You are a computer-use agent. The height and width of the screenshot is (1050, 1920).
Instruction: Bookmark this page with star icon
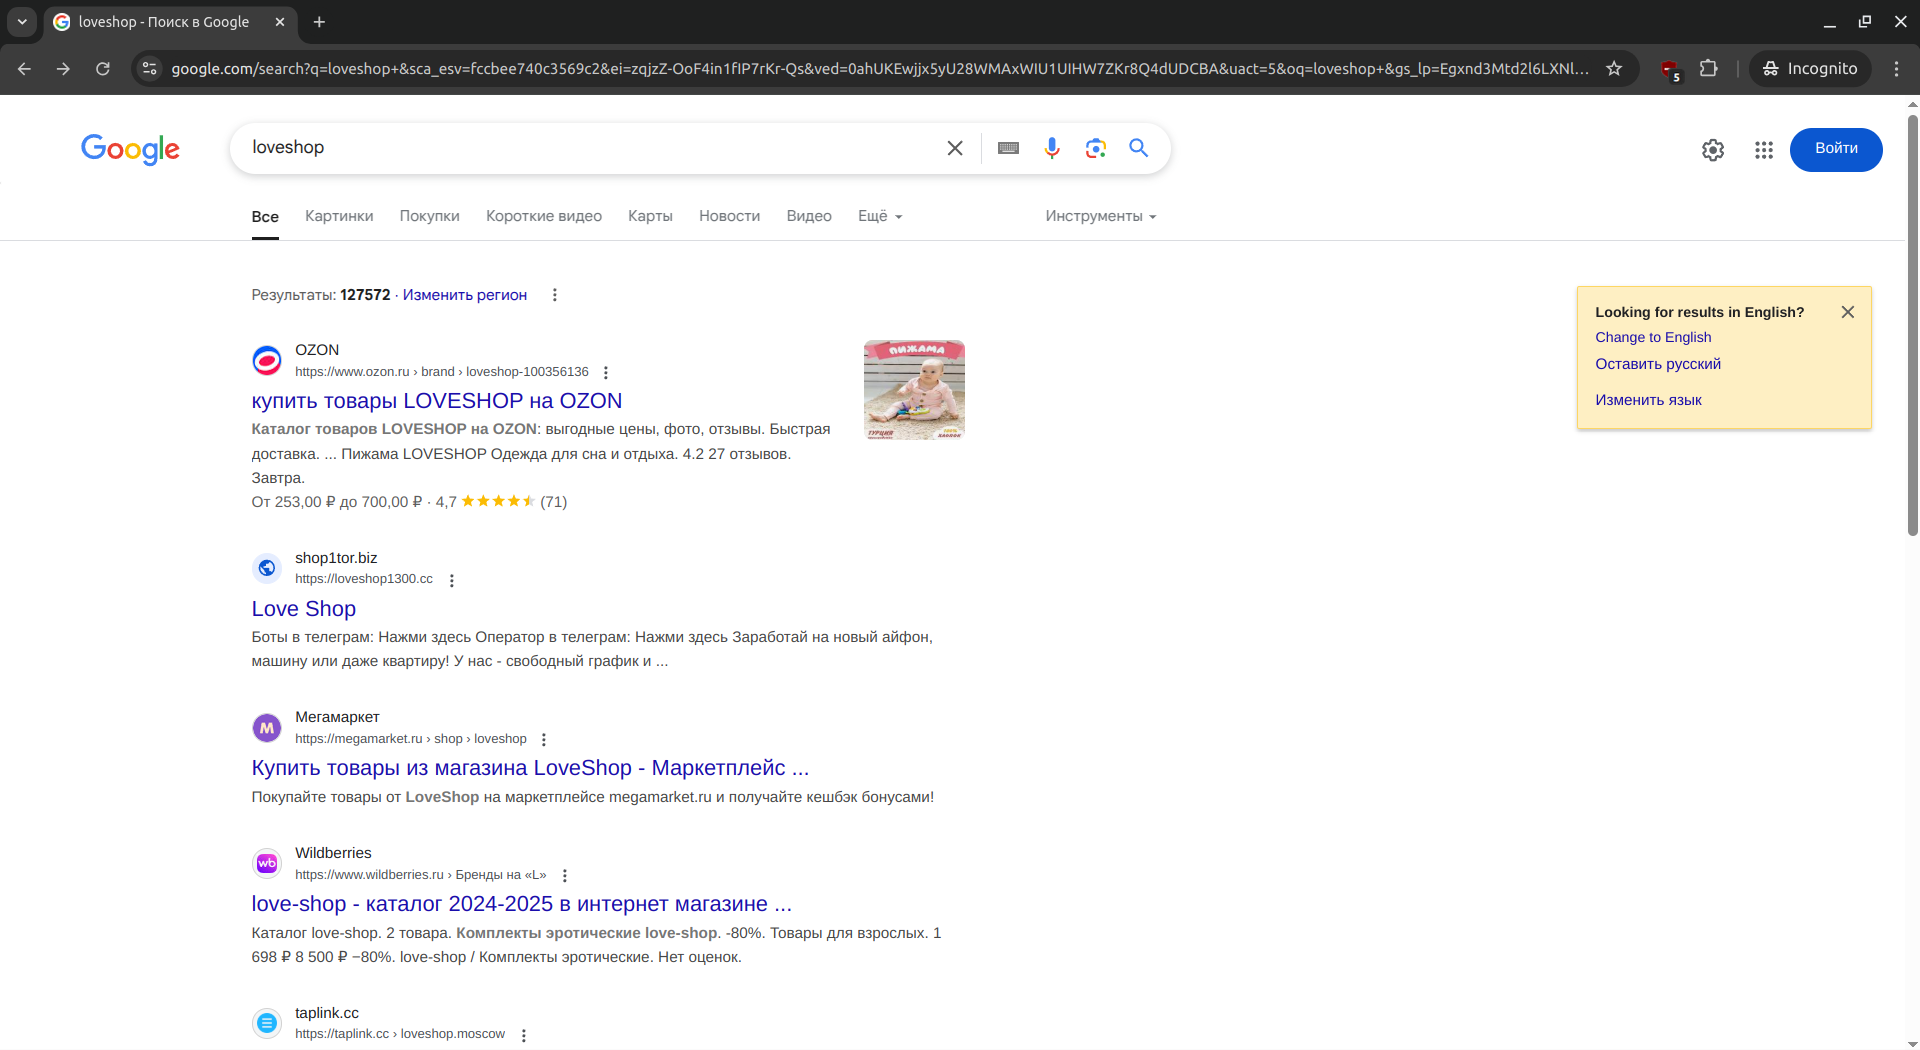1614,68
